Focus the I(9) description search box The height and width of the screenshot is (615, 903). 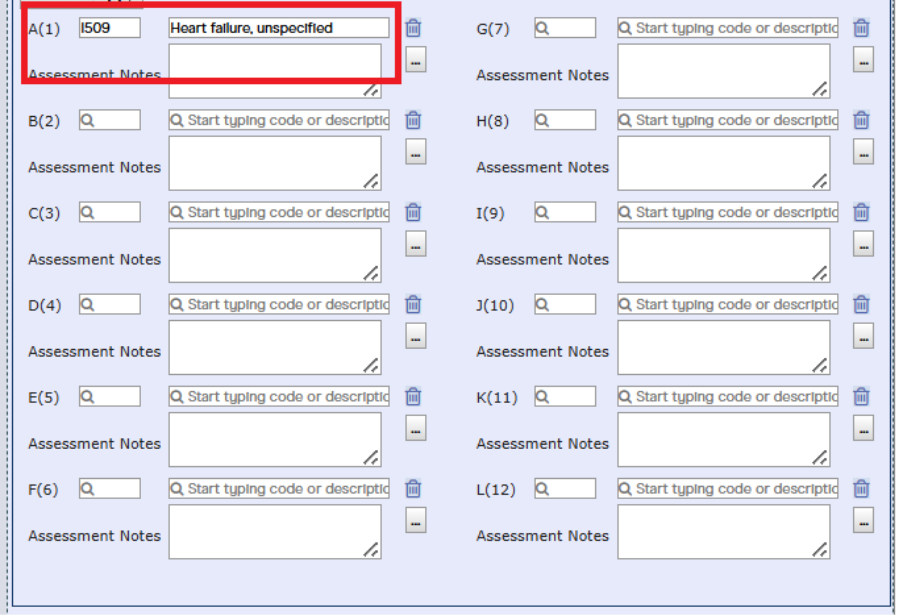click(728, 212)
